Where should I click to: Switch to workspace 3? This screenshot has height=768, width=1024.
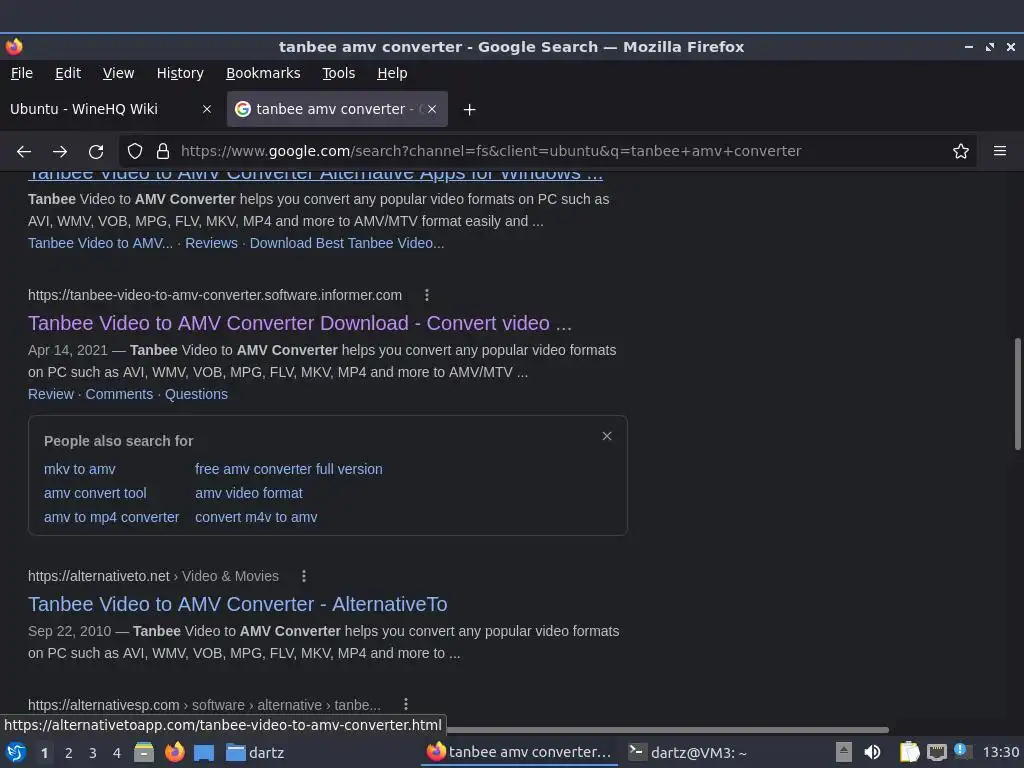coord(93,753)
